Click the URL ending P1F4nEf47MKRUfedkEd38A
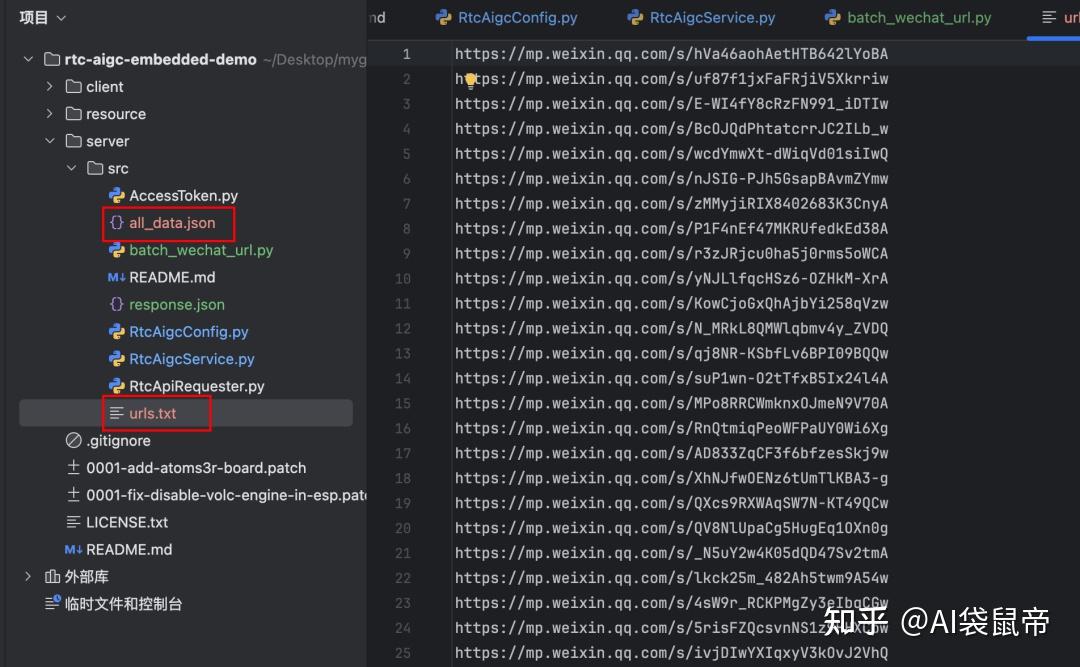Image resolution: width=1080 pixels, height=667 pixels. [x=672, y=229]
